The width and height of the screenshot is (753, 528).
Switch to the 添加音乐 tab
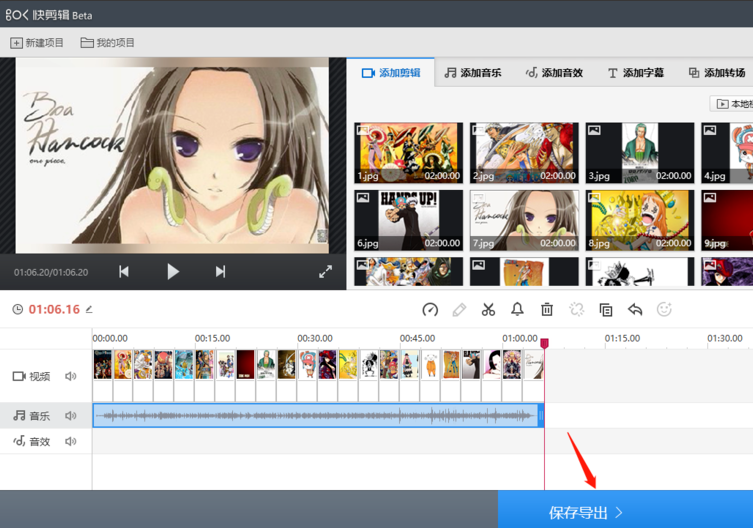473,73
